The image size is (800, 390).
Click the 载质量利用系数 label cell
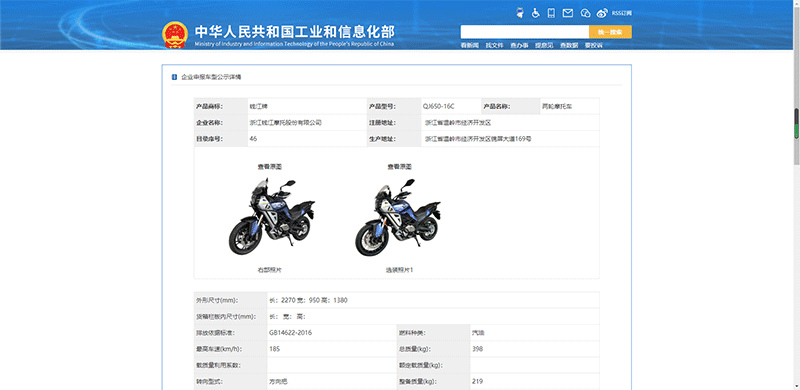[x=231, y=365]
